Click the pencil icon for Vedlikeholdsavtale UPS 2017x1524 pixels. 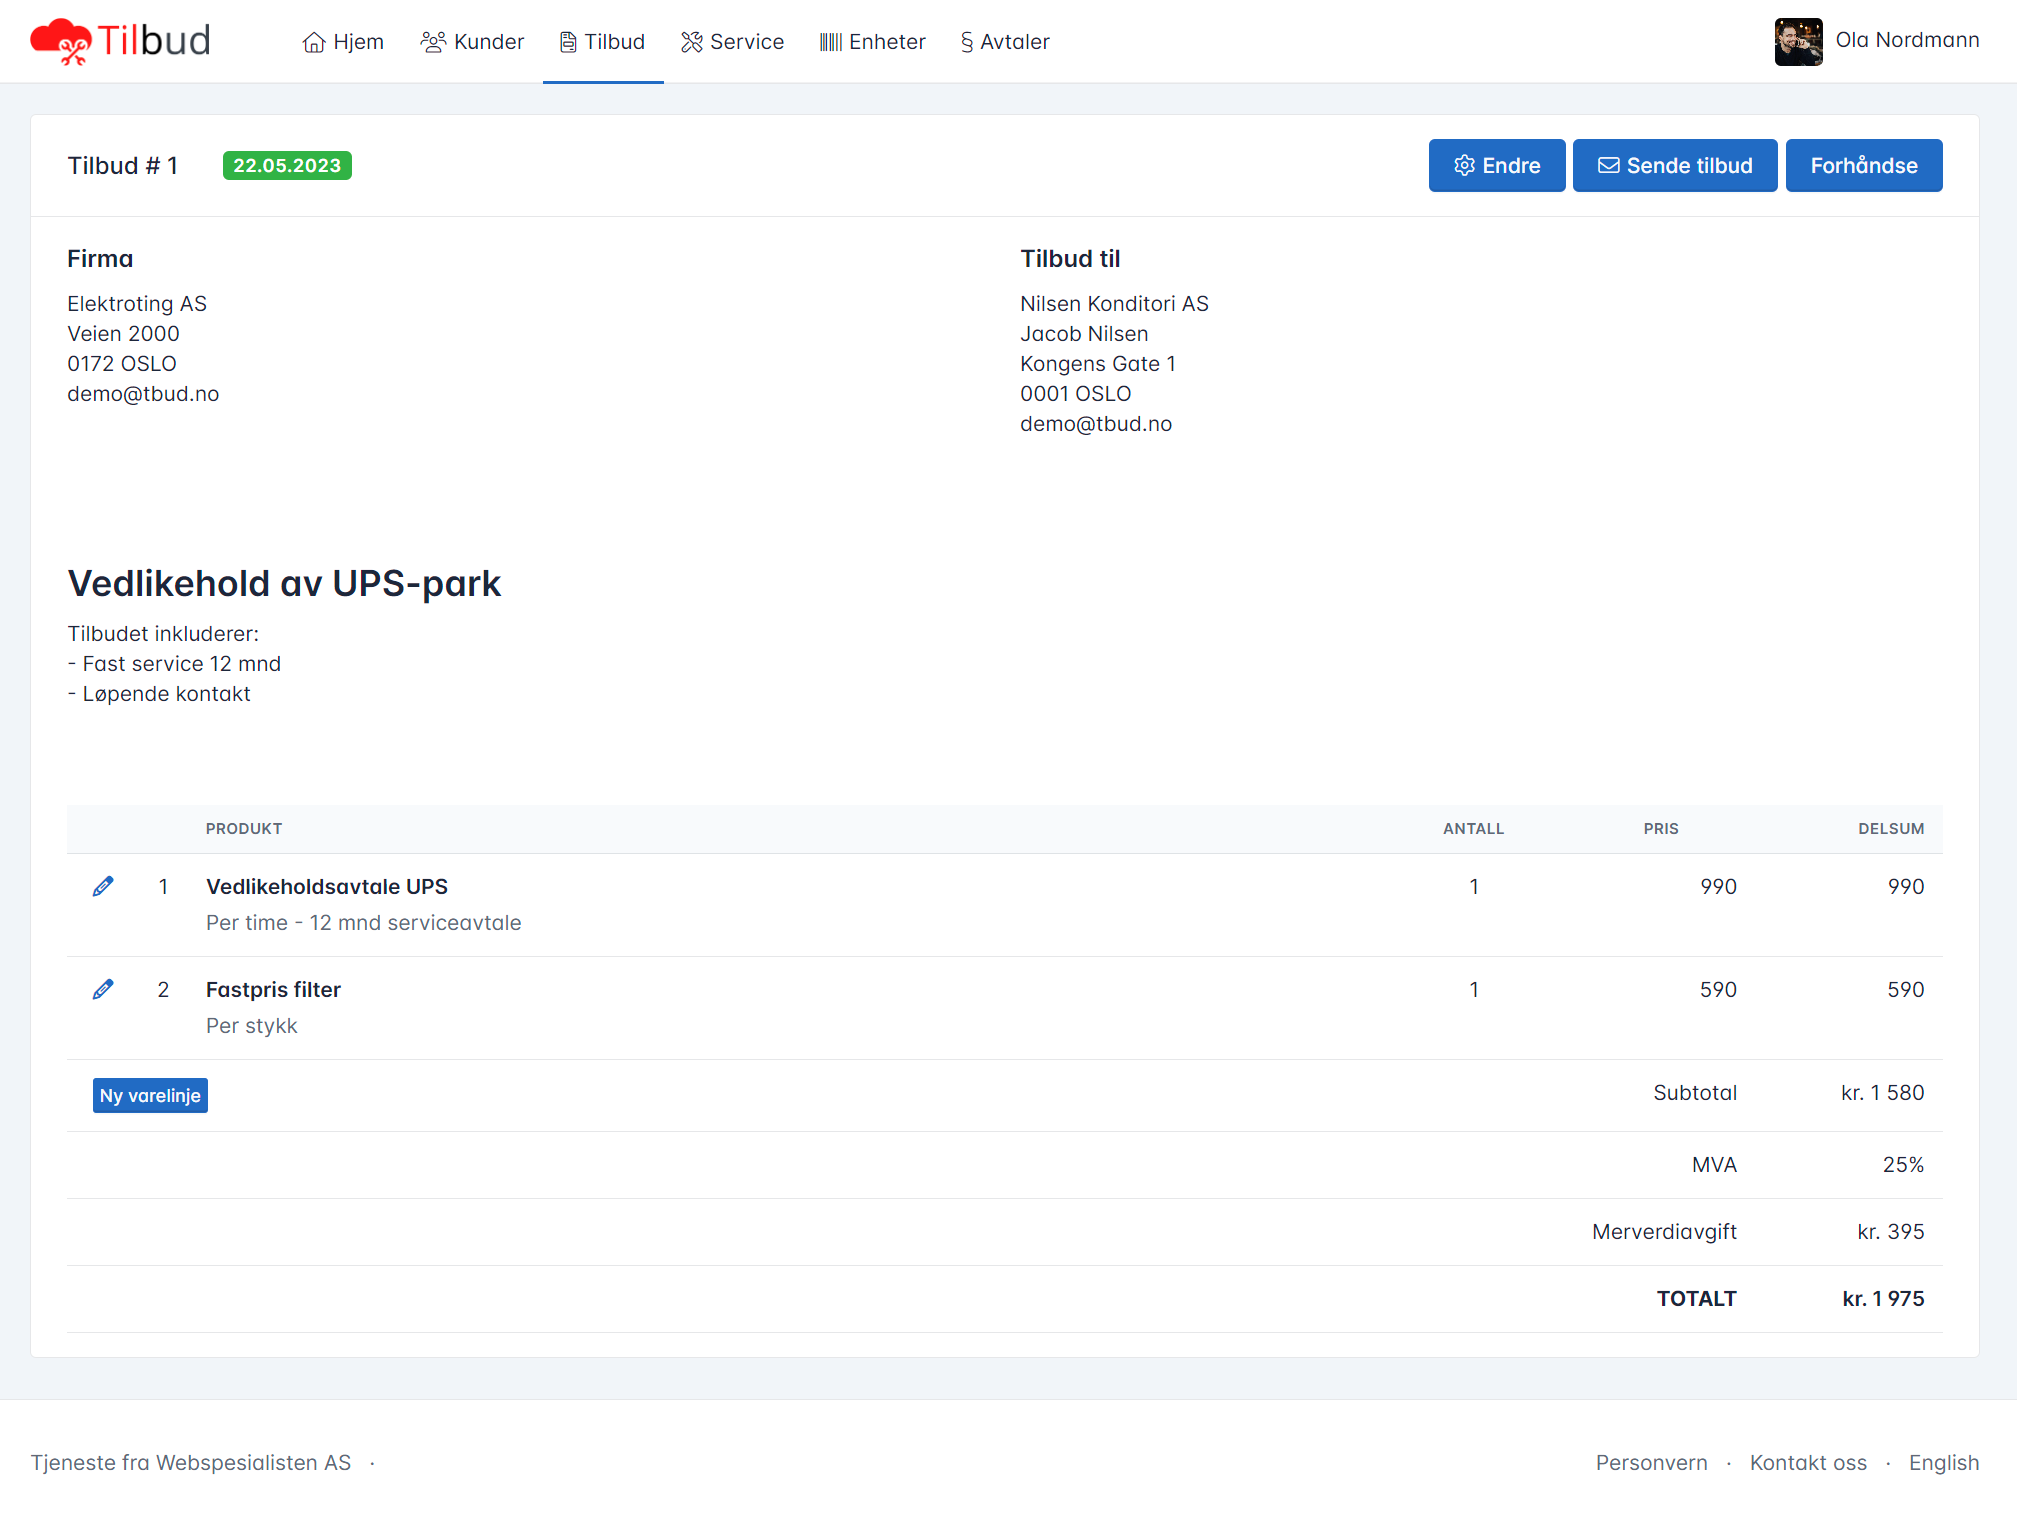pos(103,887)
